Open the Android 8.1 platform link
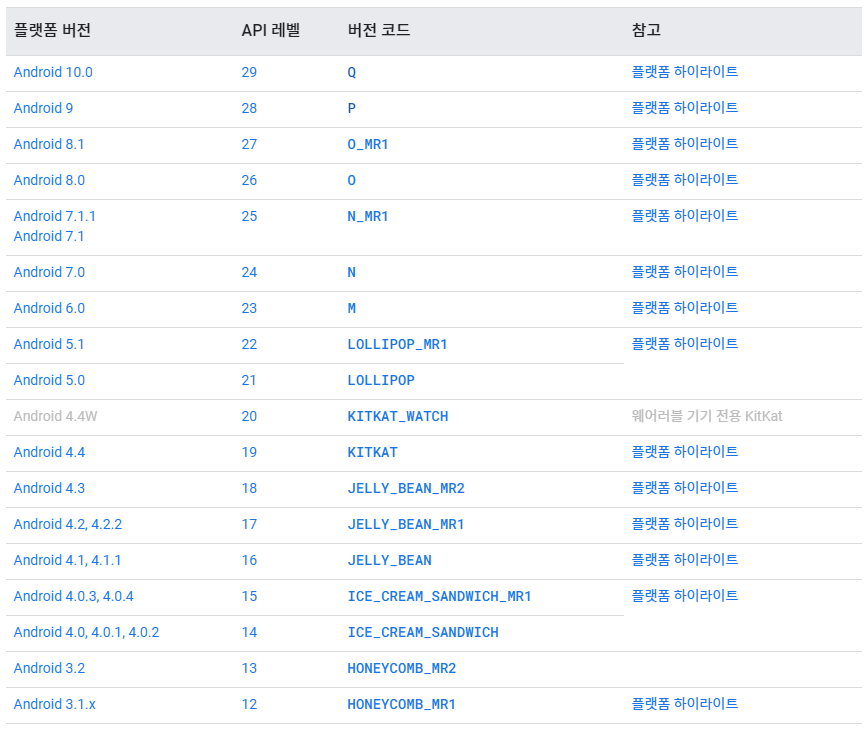 pos(49,144)
